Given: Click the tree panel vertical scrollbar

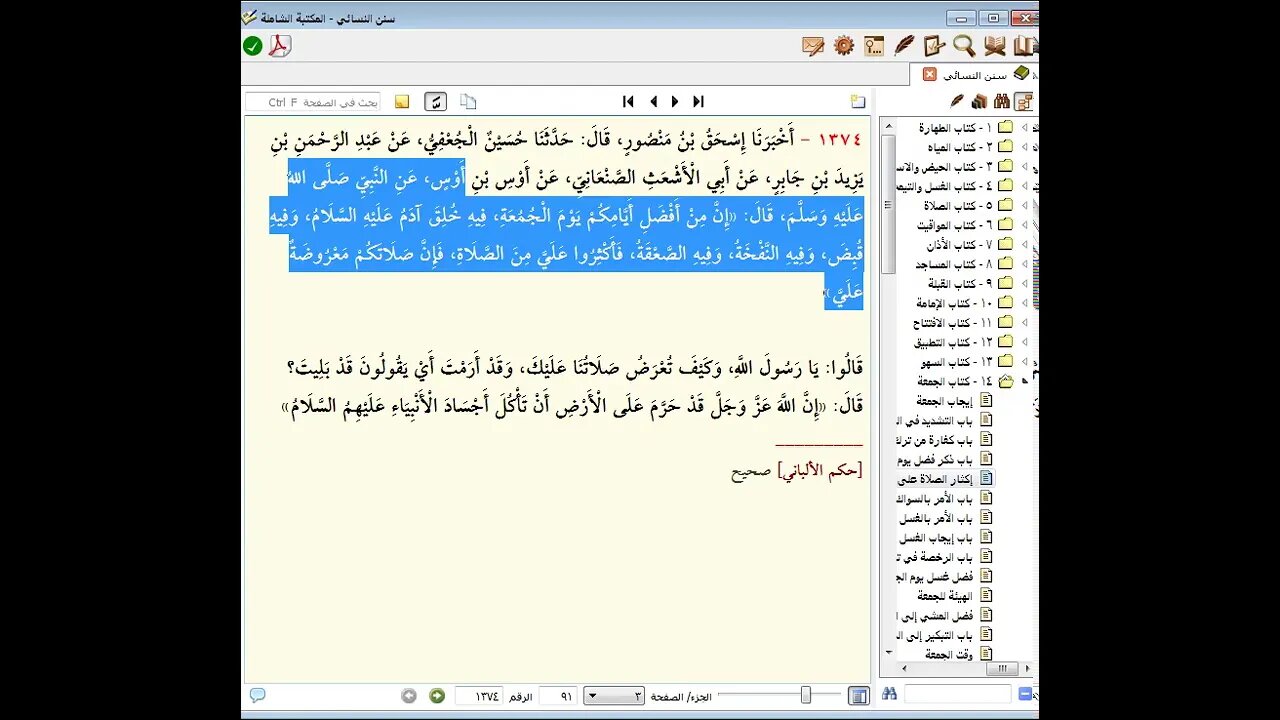Looking at the screenshot, I should (x=888, y=204).
